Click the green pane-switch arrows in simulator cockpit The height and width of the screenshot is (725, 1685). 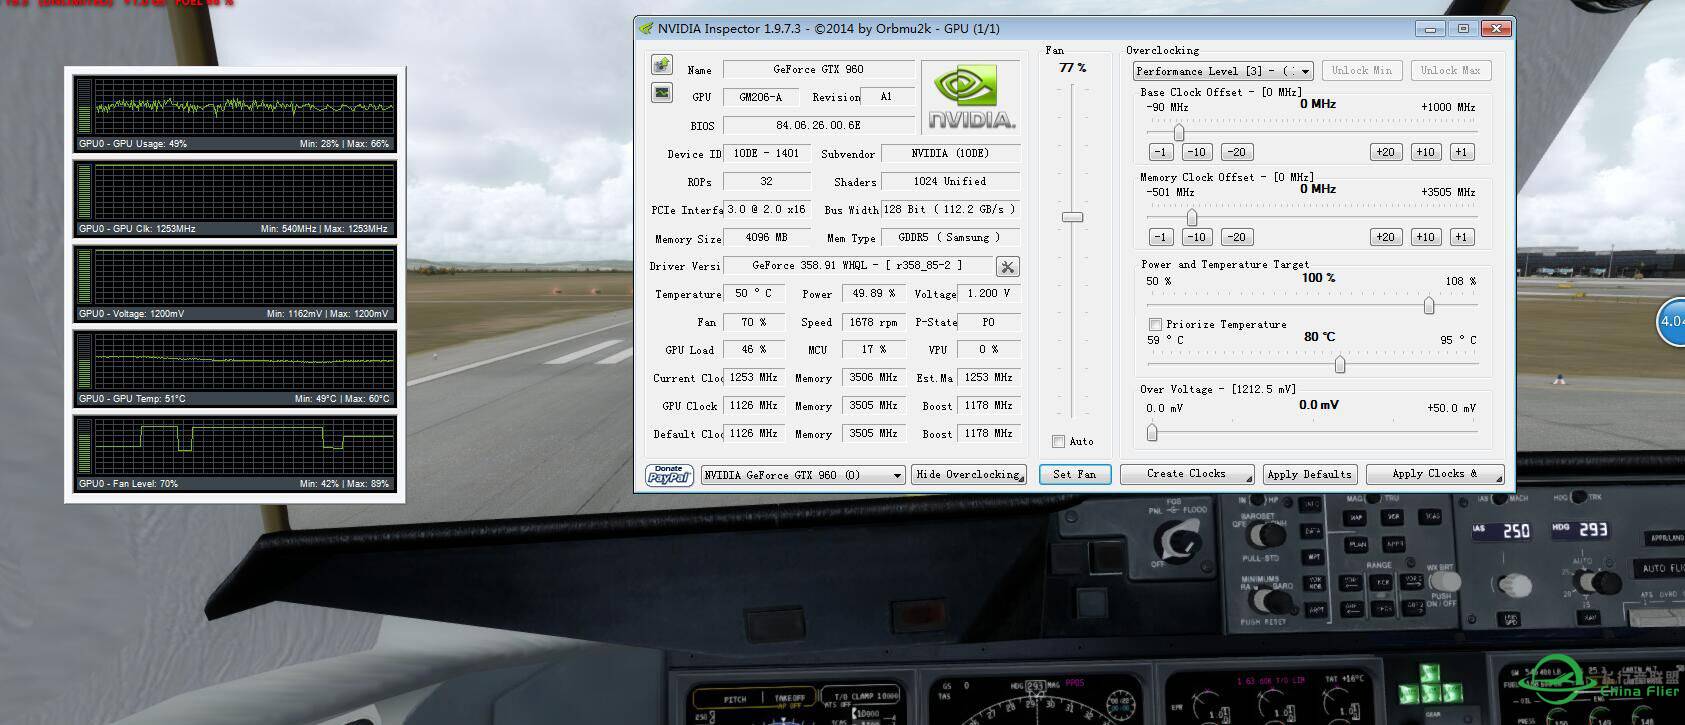click(1430, 686)
